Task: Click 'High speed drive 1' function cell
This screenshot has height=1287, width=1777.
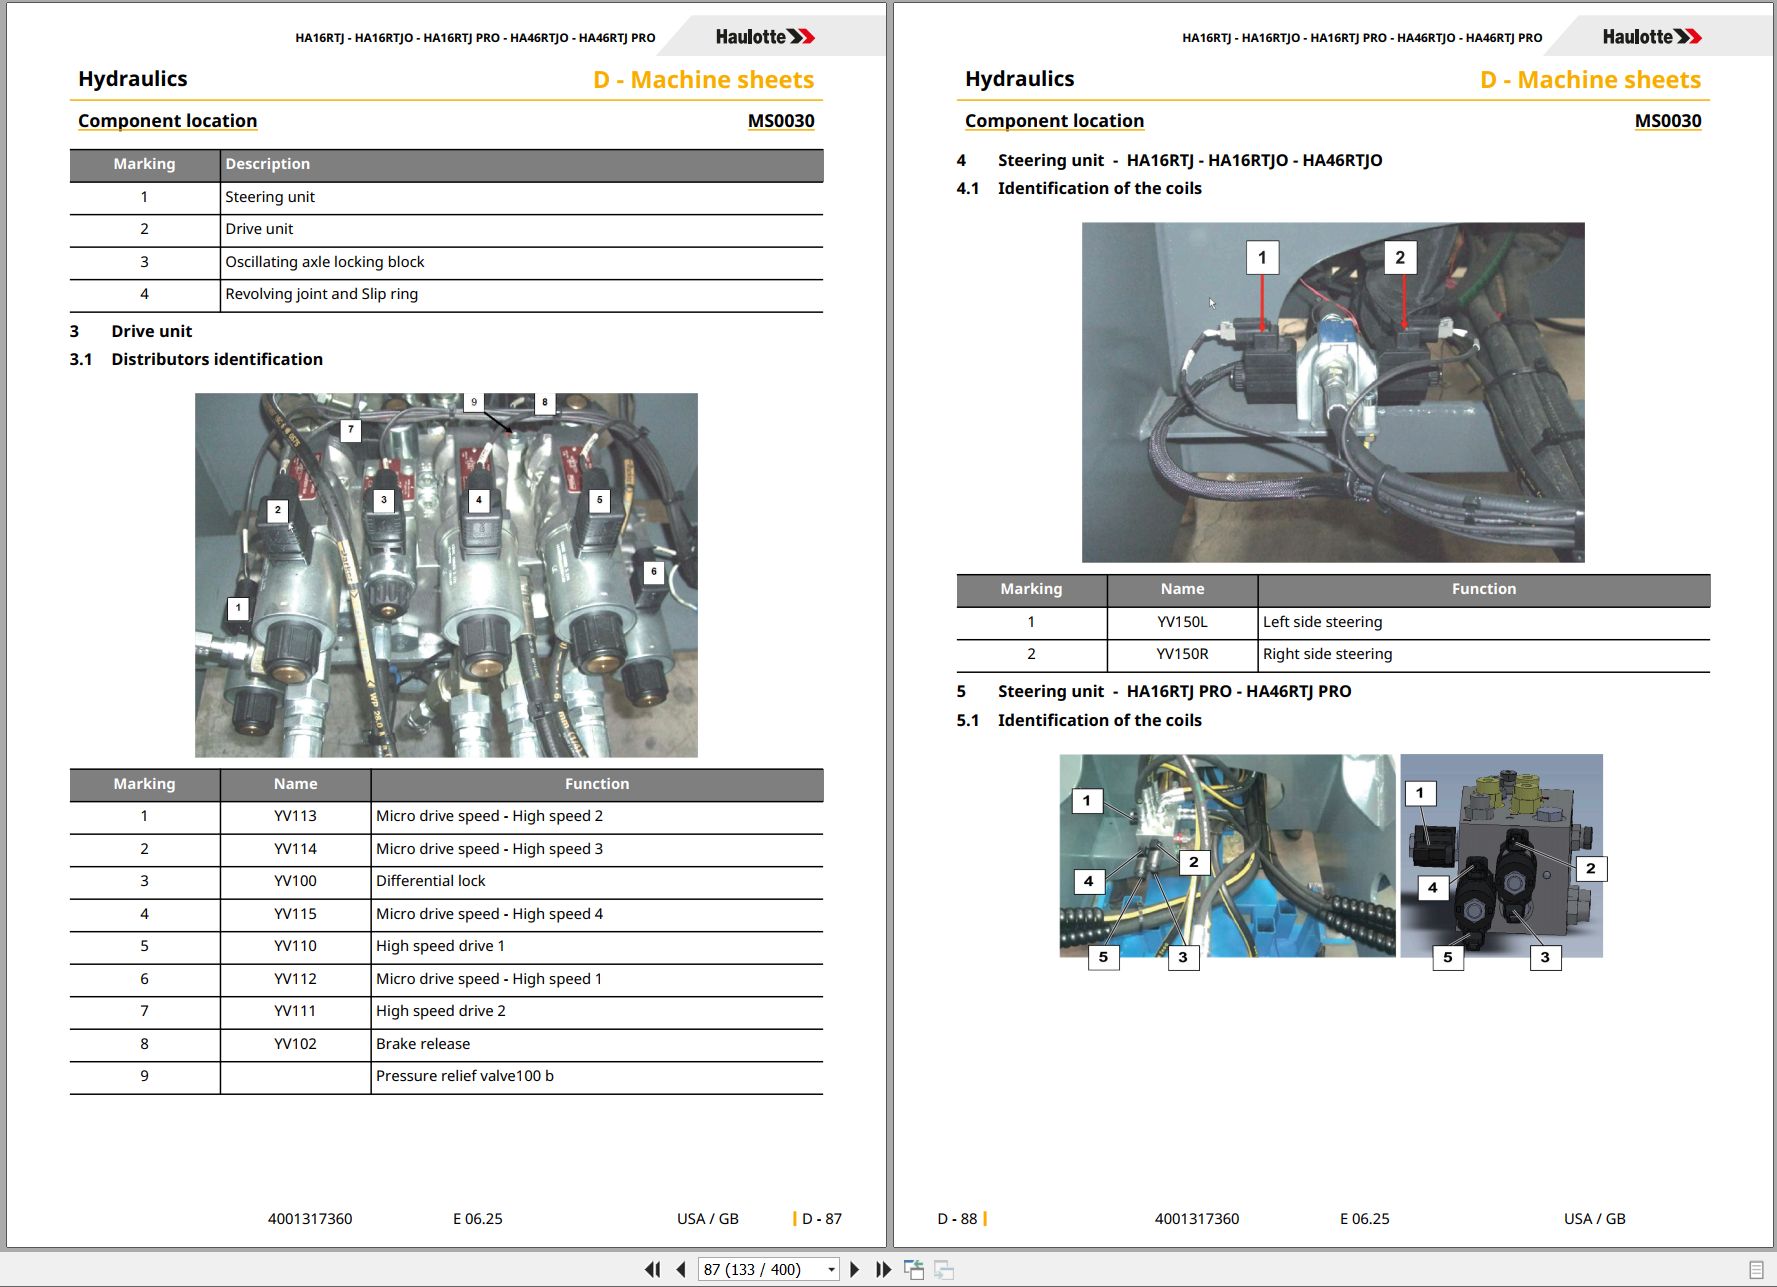Action: pyautogui.click(x=597, y=946)
